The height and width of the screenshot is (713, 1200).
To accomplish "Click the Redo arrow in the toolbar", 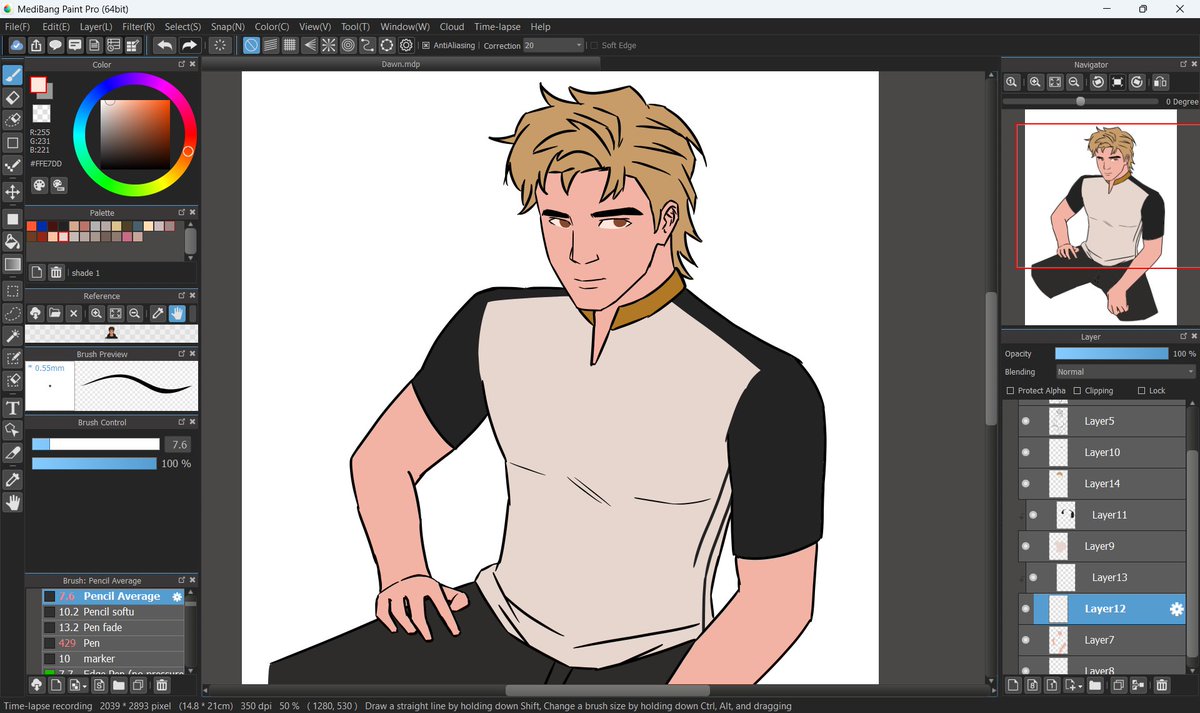I will [x=189, y=45].
